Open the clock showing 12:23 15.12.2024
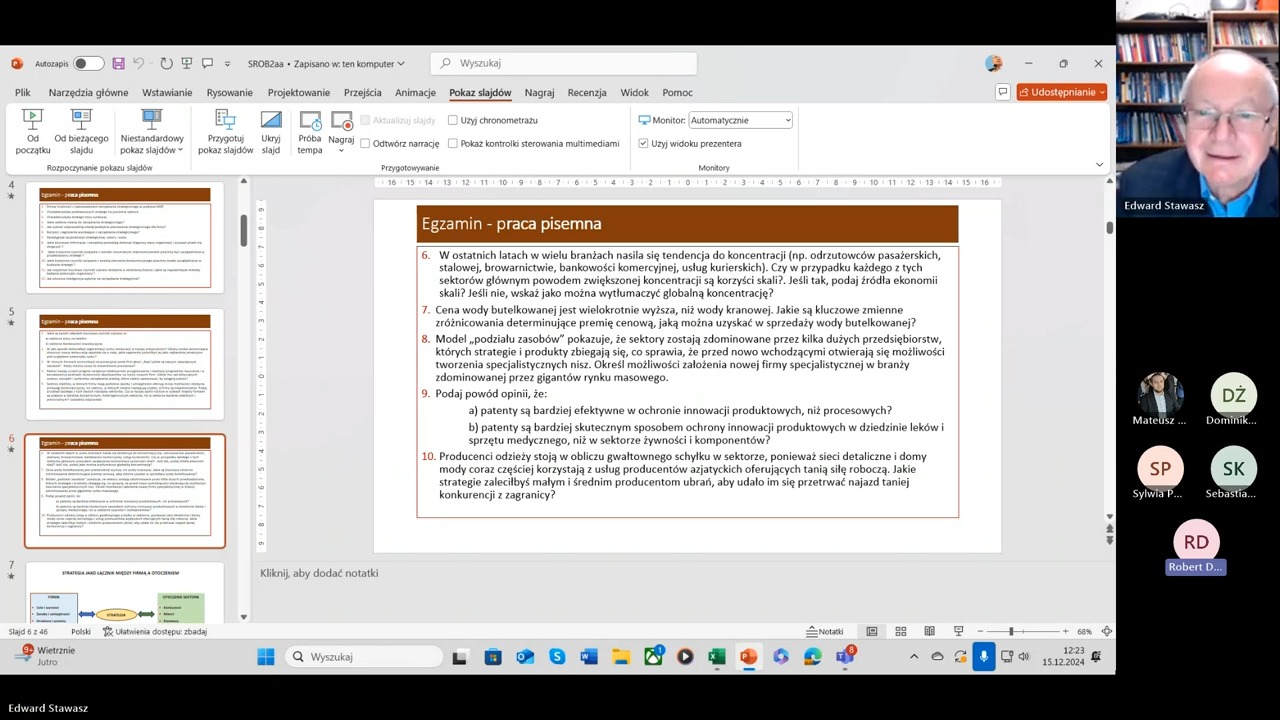The image size is (1280, 720). click(x=1063, y=657)
